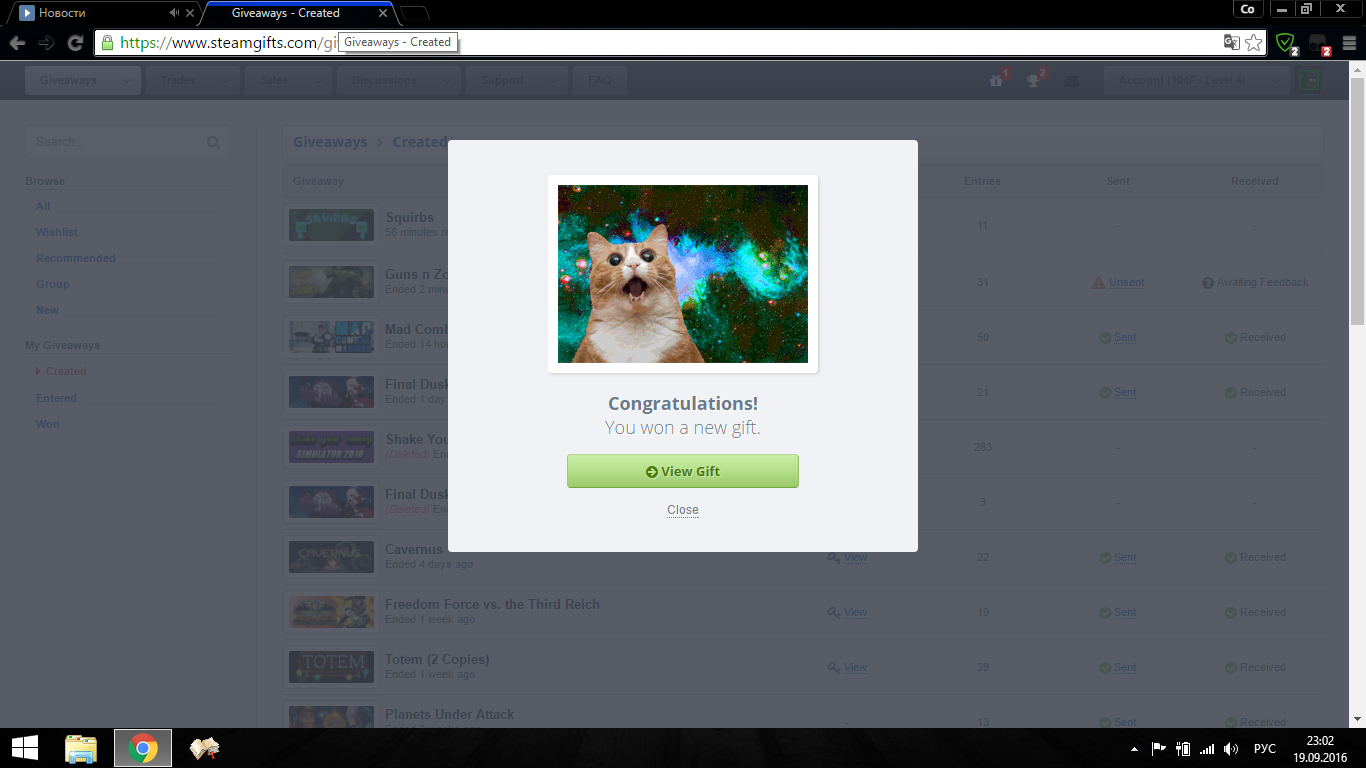The image size is (1366, 768).
Task: Open the Cavernus giveaway thumbnail
Action: point(331,557)
